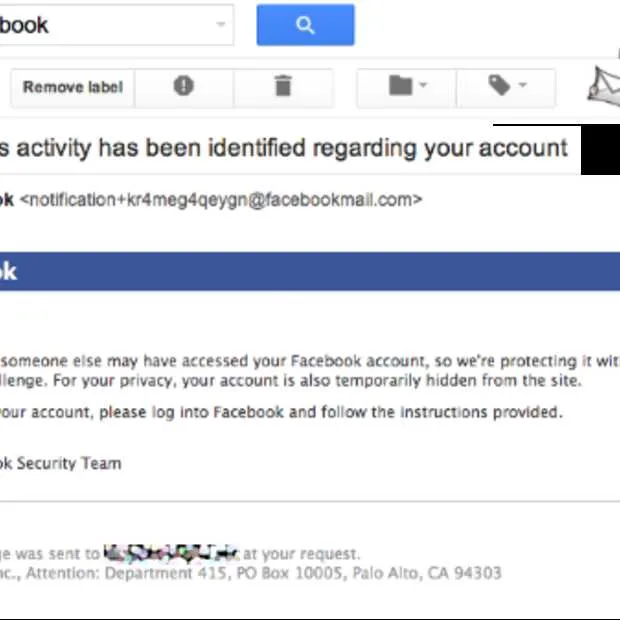
Task: Click the envelope icon at top right
Action: 603,87
